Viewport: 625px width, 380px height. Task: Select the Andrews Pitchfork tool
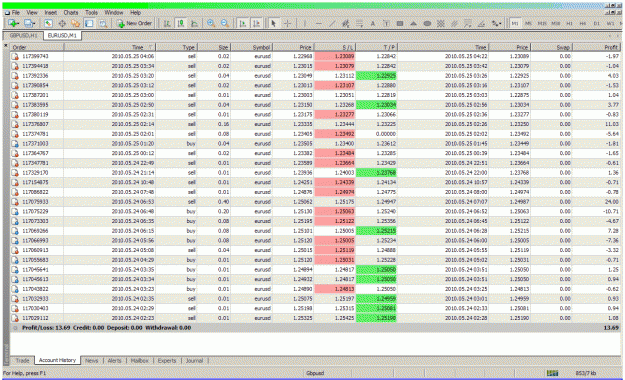point(454,24)
